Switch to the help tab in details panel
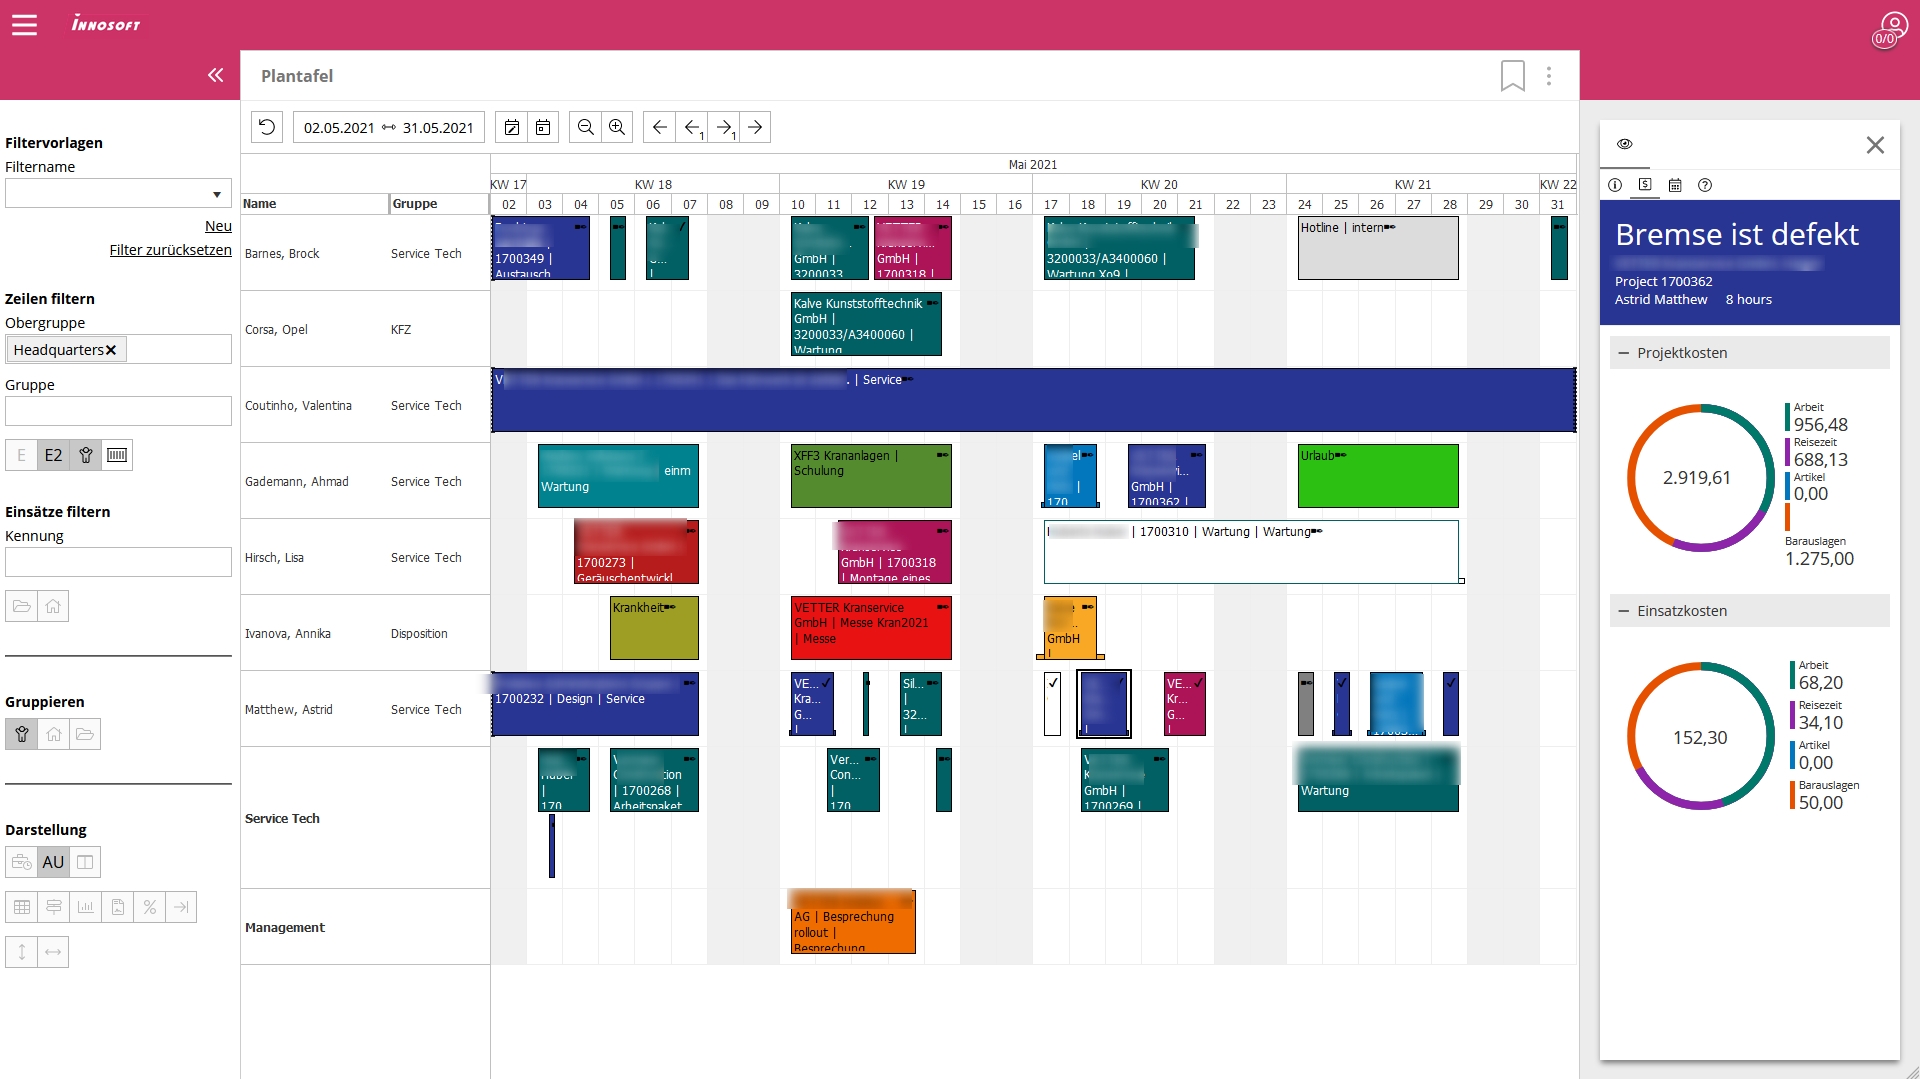The height and width of the screenshot is (1079, 1920). pos(1705,185)
